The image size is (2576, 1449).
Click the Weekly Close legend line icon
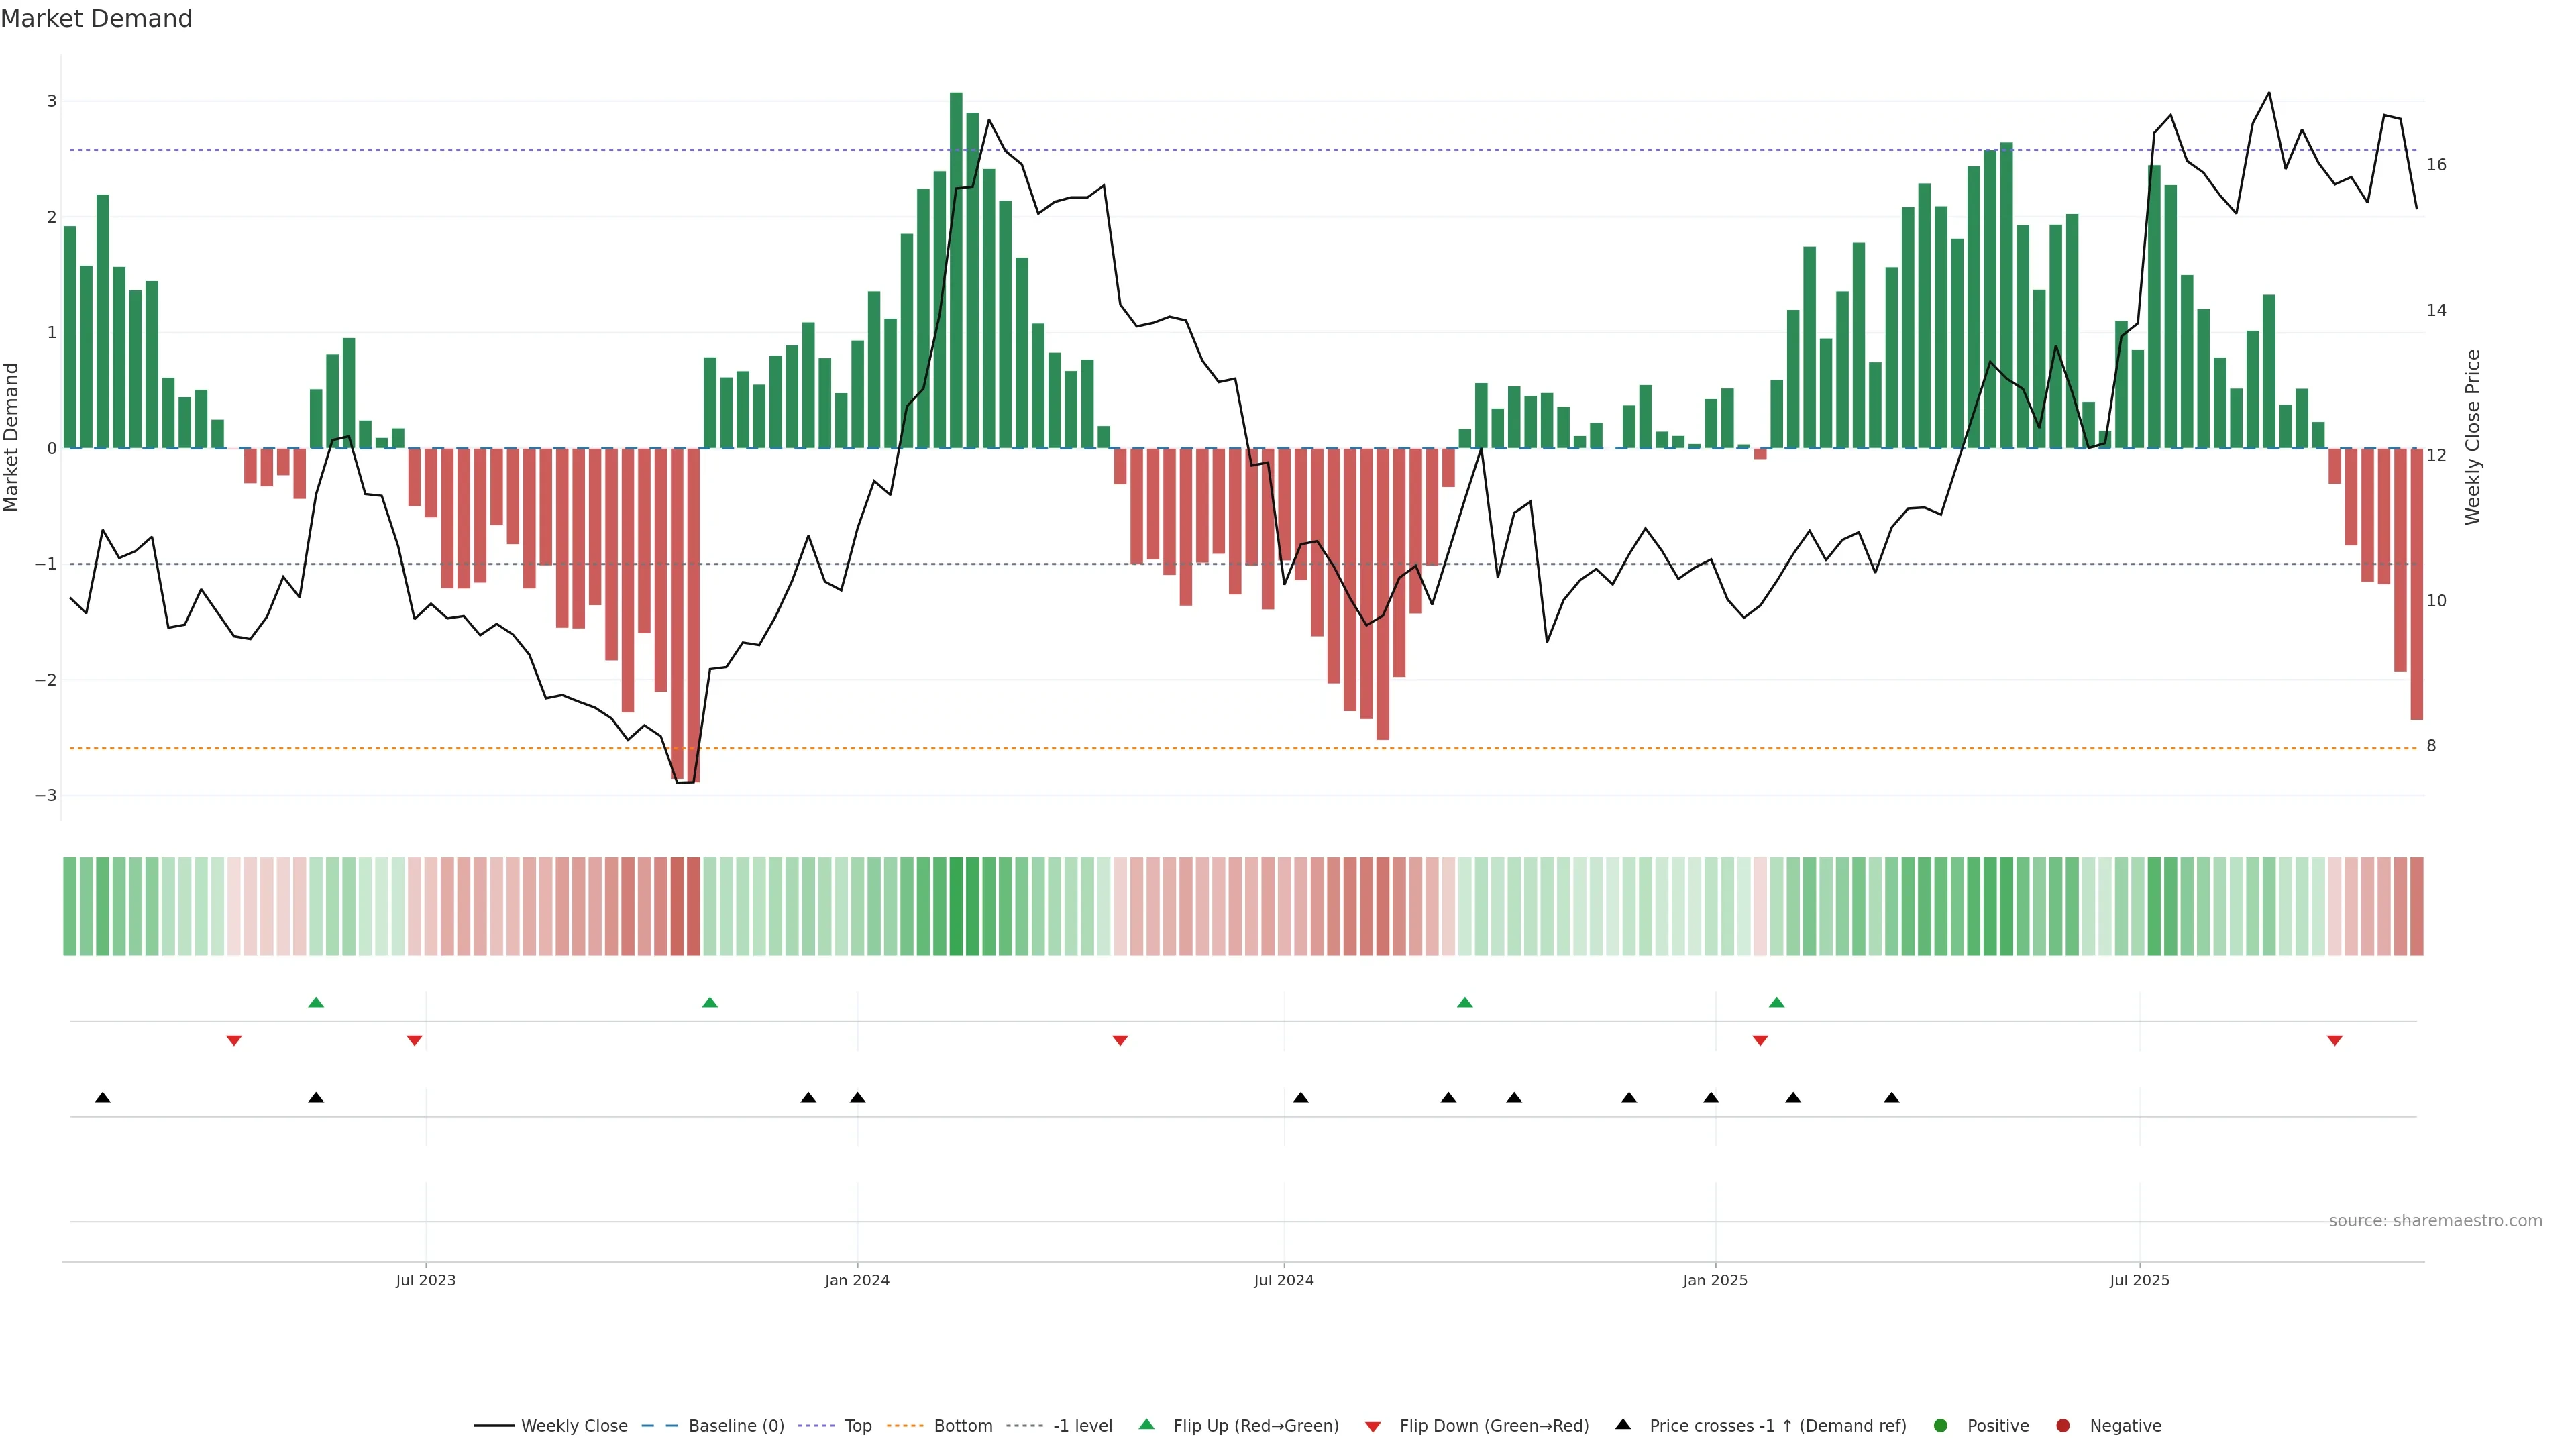pyautogui.click(x=494, y=1425)
